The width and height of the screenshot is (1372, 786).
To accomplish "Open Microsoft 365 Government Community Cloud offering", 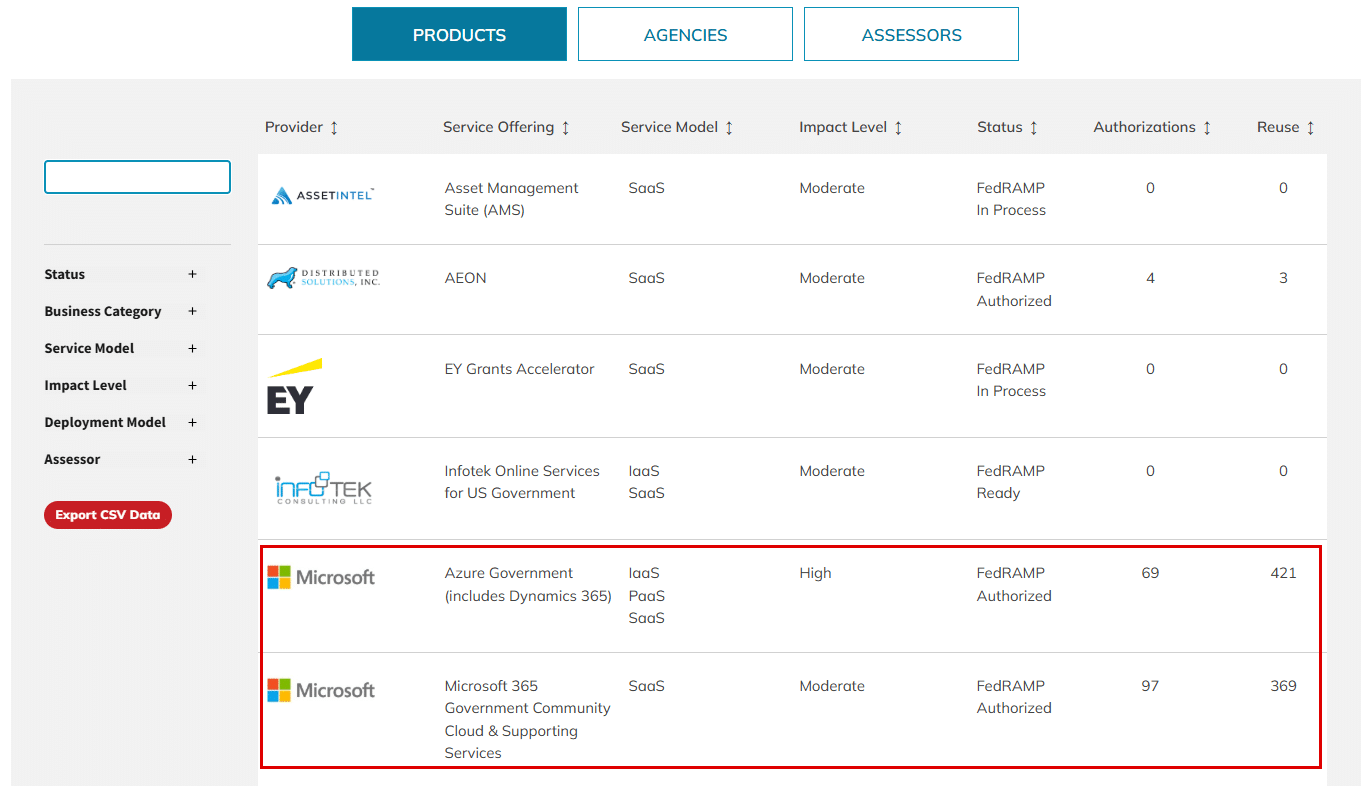I will pyautogui.click(x=528, y=719).
